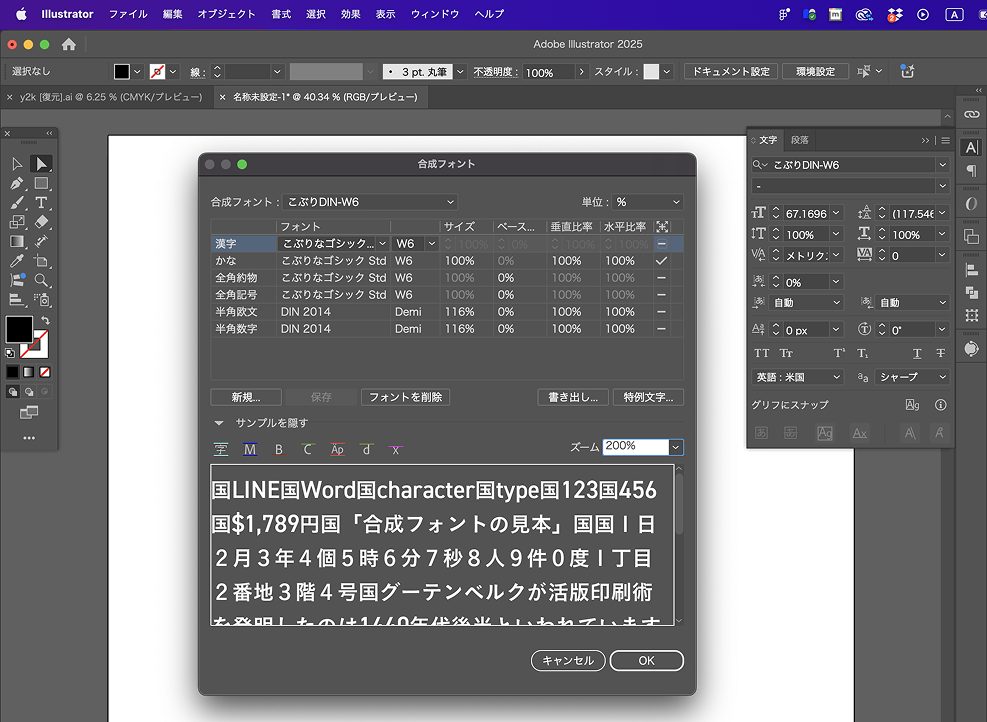Open the ファイル menu
This screenshot has height=722, width=987.
[128, 14]
